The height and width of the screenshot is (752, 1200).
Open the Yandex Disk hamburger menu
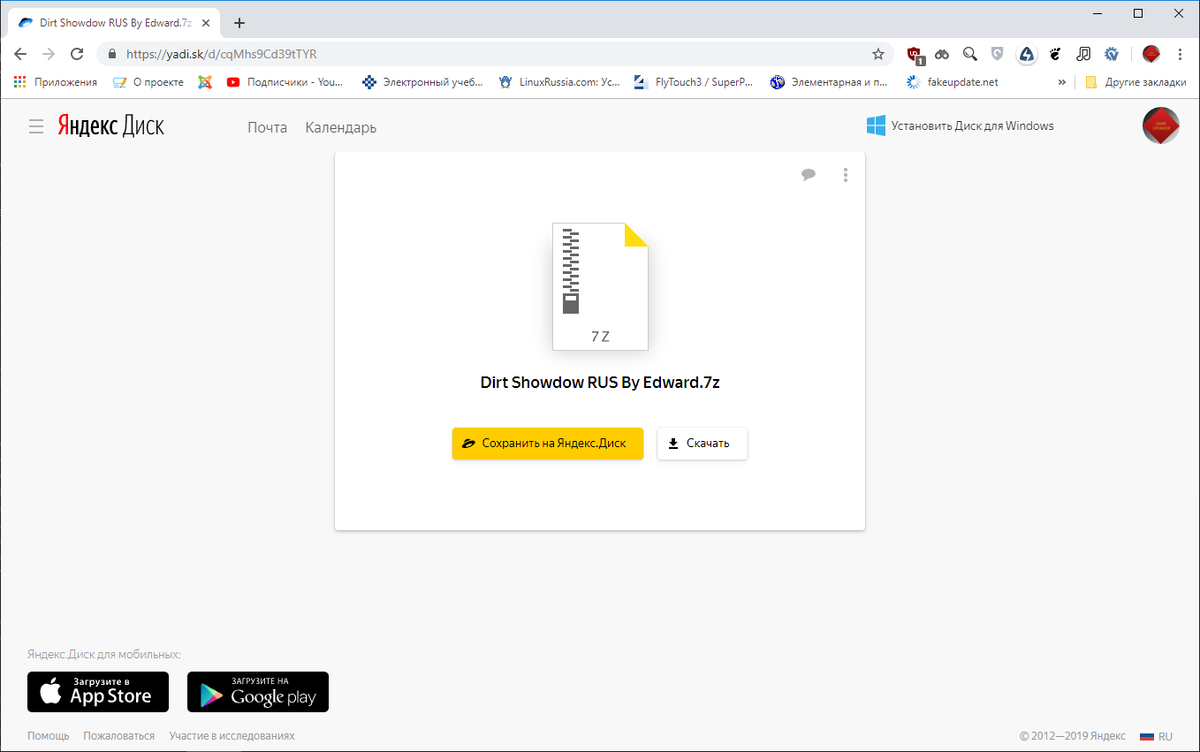tap(37, 126)
